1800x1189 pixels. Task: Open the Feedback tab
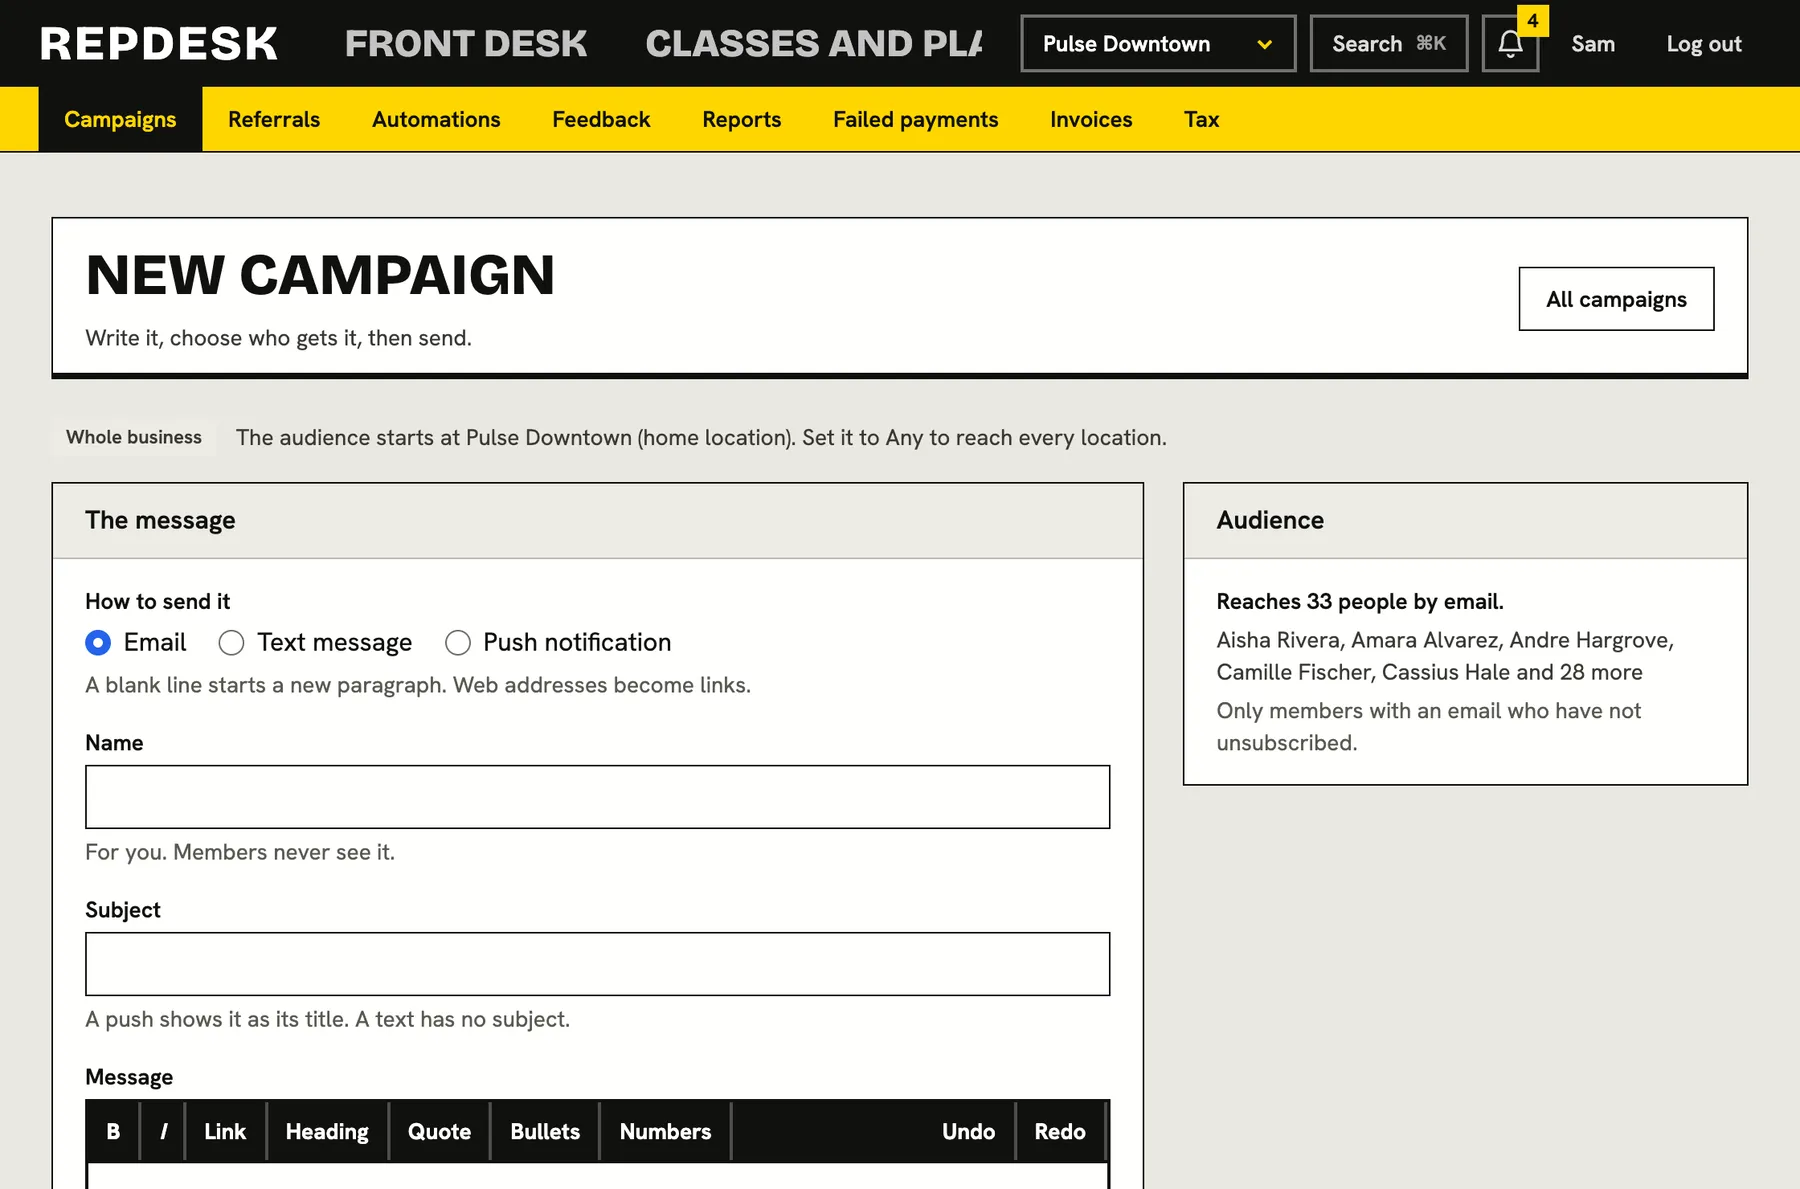tap(601, 119)
